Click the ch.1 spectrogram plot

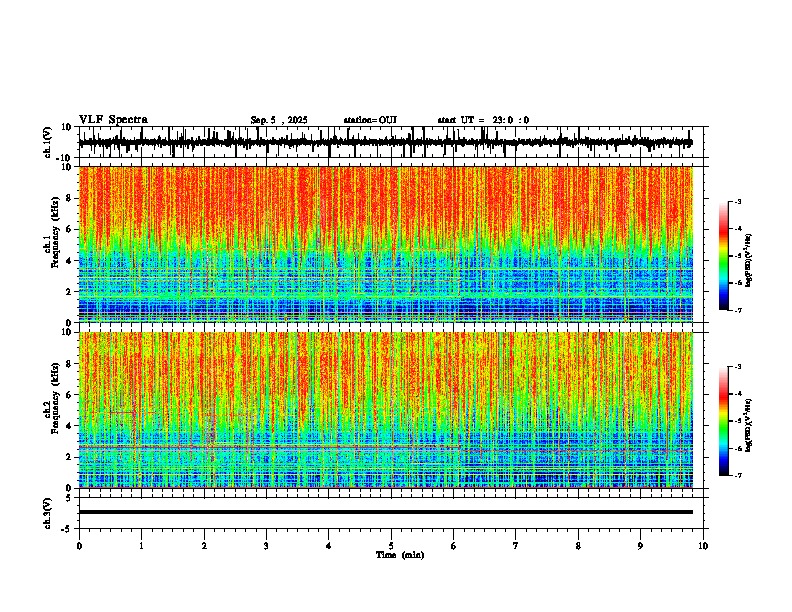point(385,244)
